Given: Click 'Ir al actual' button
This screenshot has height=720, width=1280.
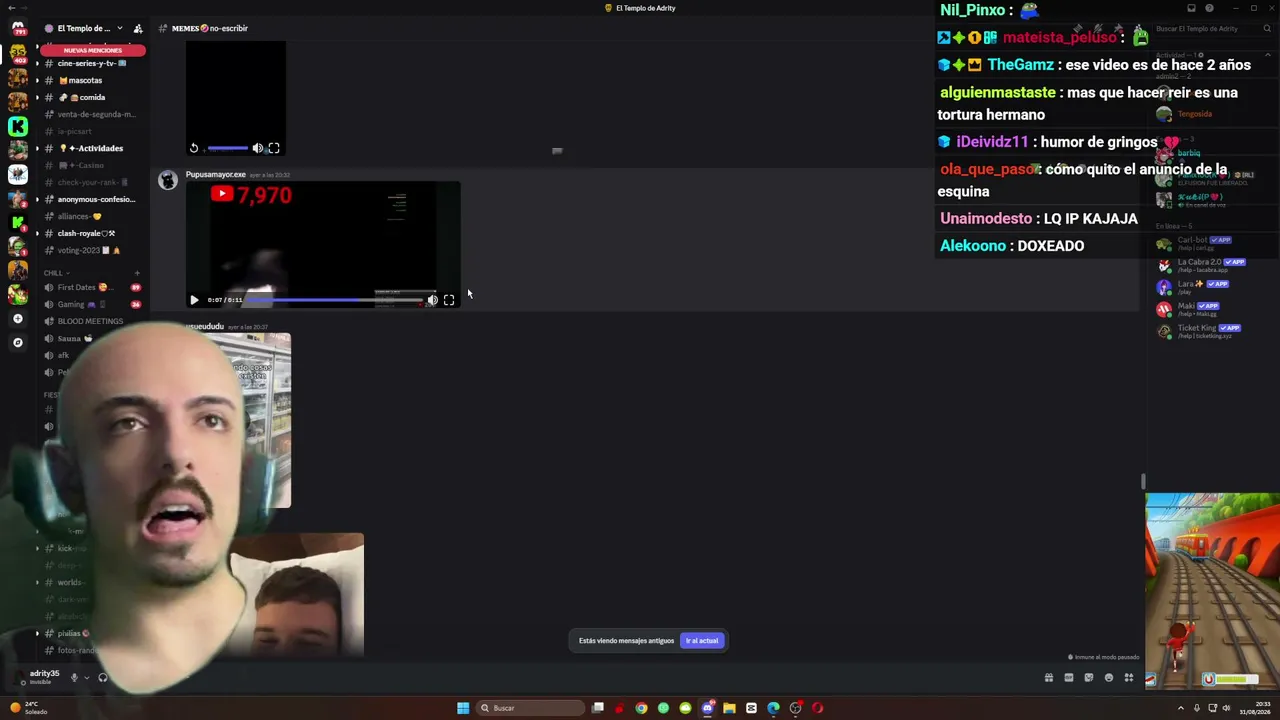Looking at the screenshot, I should tap(702, 641).
